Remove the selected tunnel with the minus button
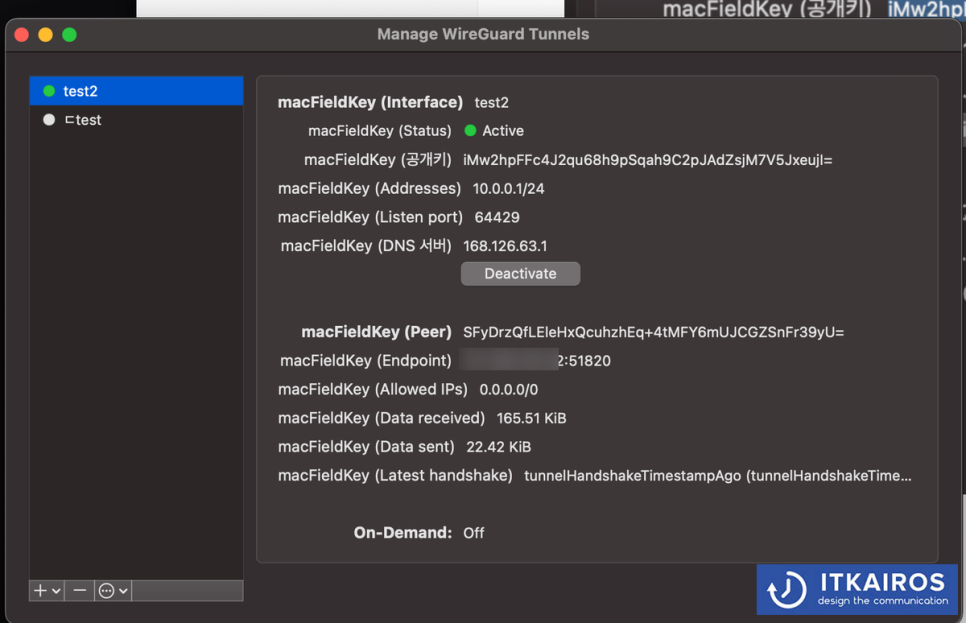Screen dimensions: 966x623 click(79, 590)
